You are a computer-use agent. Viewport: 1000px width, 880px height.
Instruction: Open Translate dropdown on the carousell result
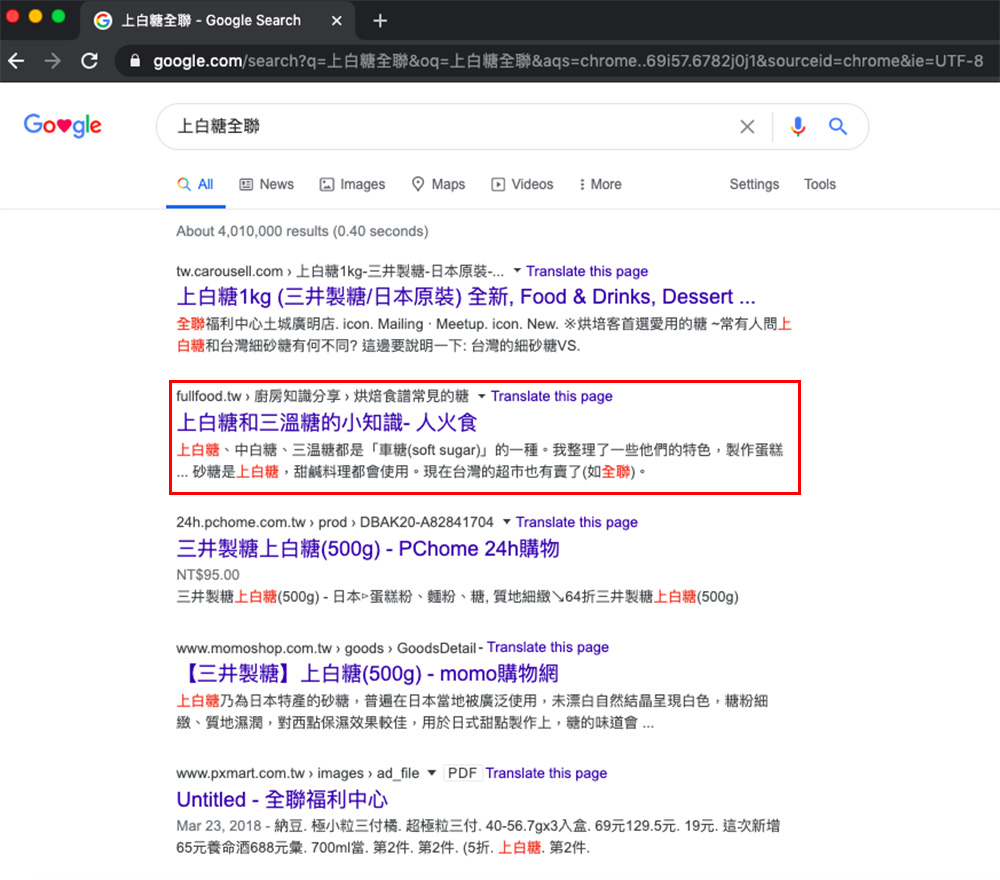tap(516, 271)
